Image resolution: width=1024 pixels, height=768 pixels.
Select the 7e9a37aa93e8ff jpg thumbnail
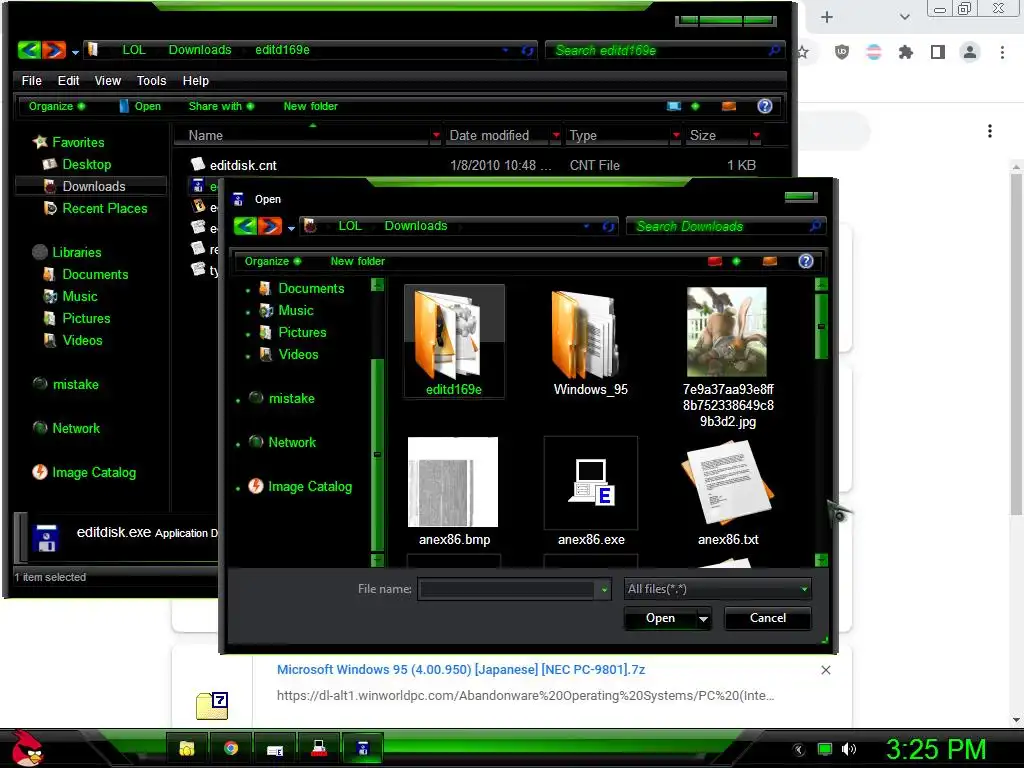point(727,332)
